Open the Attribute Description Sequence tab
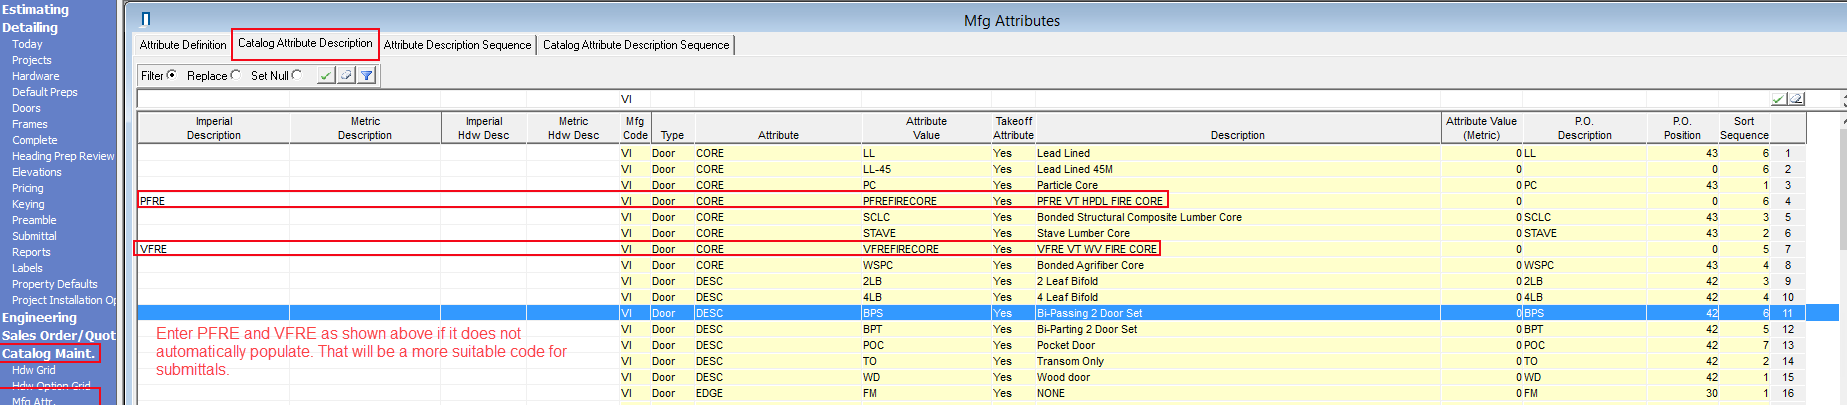This screenshot has height=405, width=1847. pyautogui.click(x=457, y=45)
